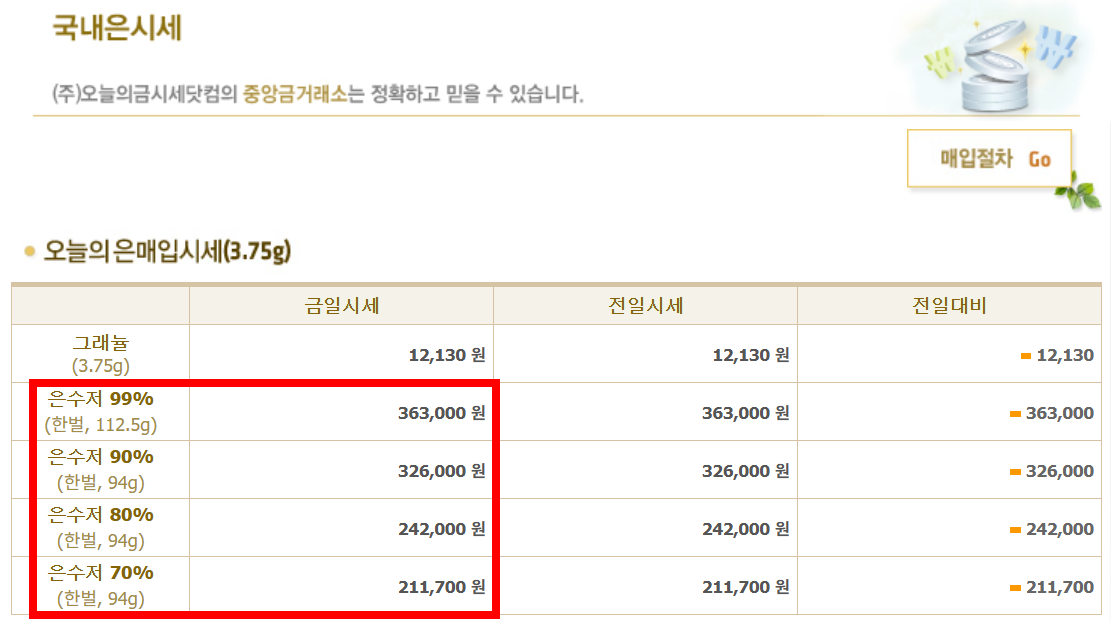
Task: Open the 매입절차 Go button
Action: [x=989, y=158]
